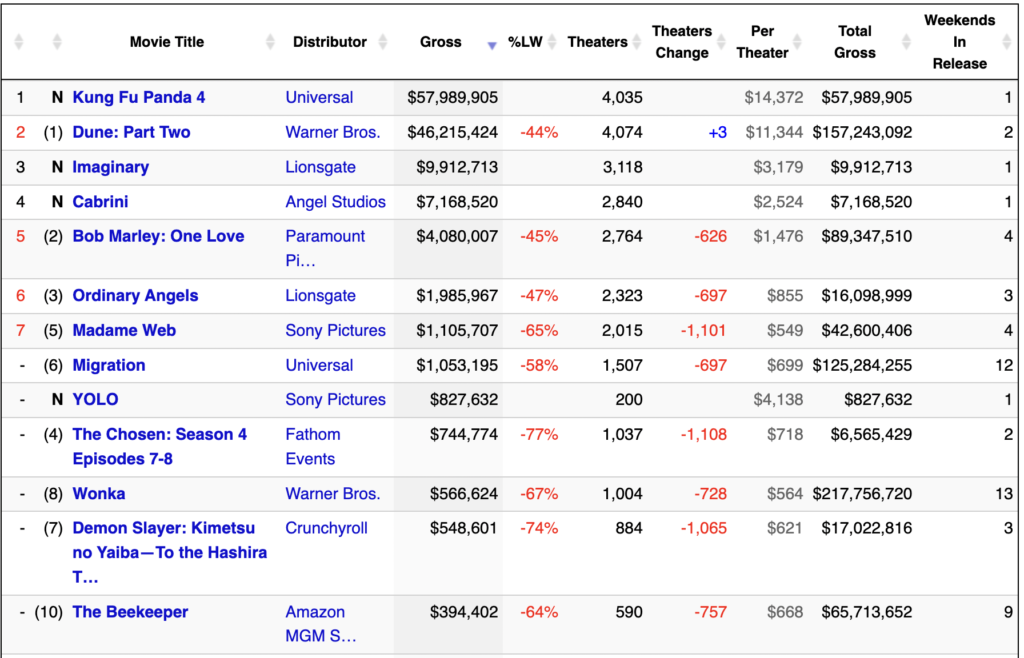The image size is (1024, 658).
Task: Open Paramount Pi… distributor link
Action: tap(325, 248)
